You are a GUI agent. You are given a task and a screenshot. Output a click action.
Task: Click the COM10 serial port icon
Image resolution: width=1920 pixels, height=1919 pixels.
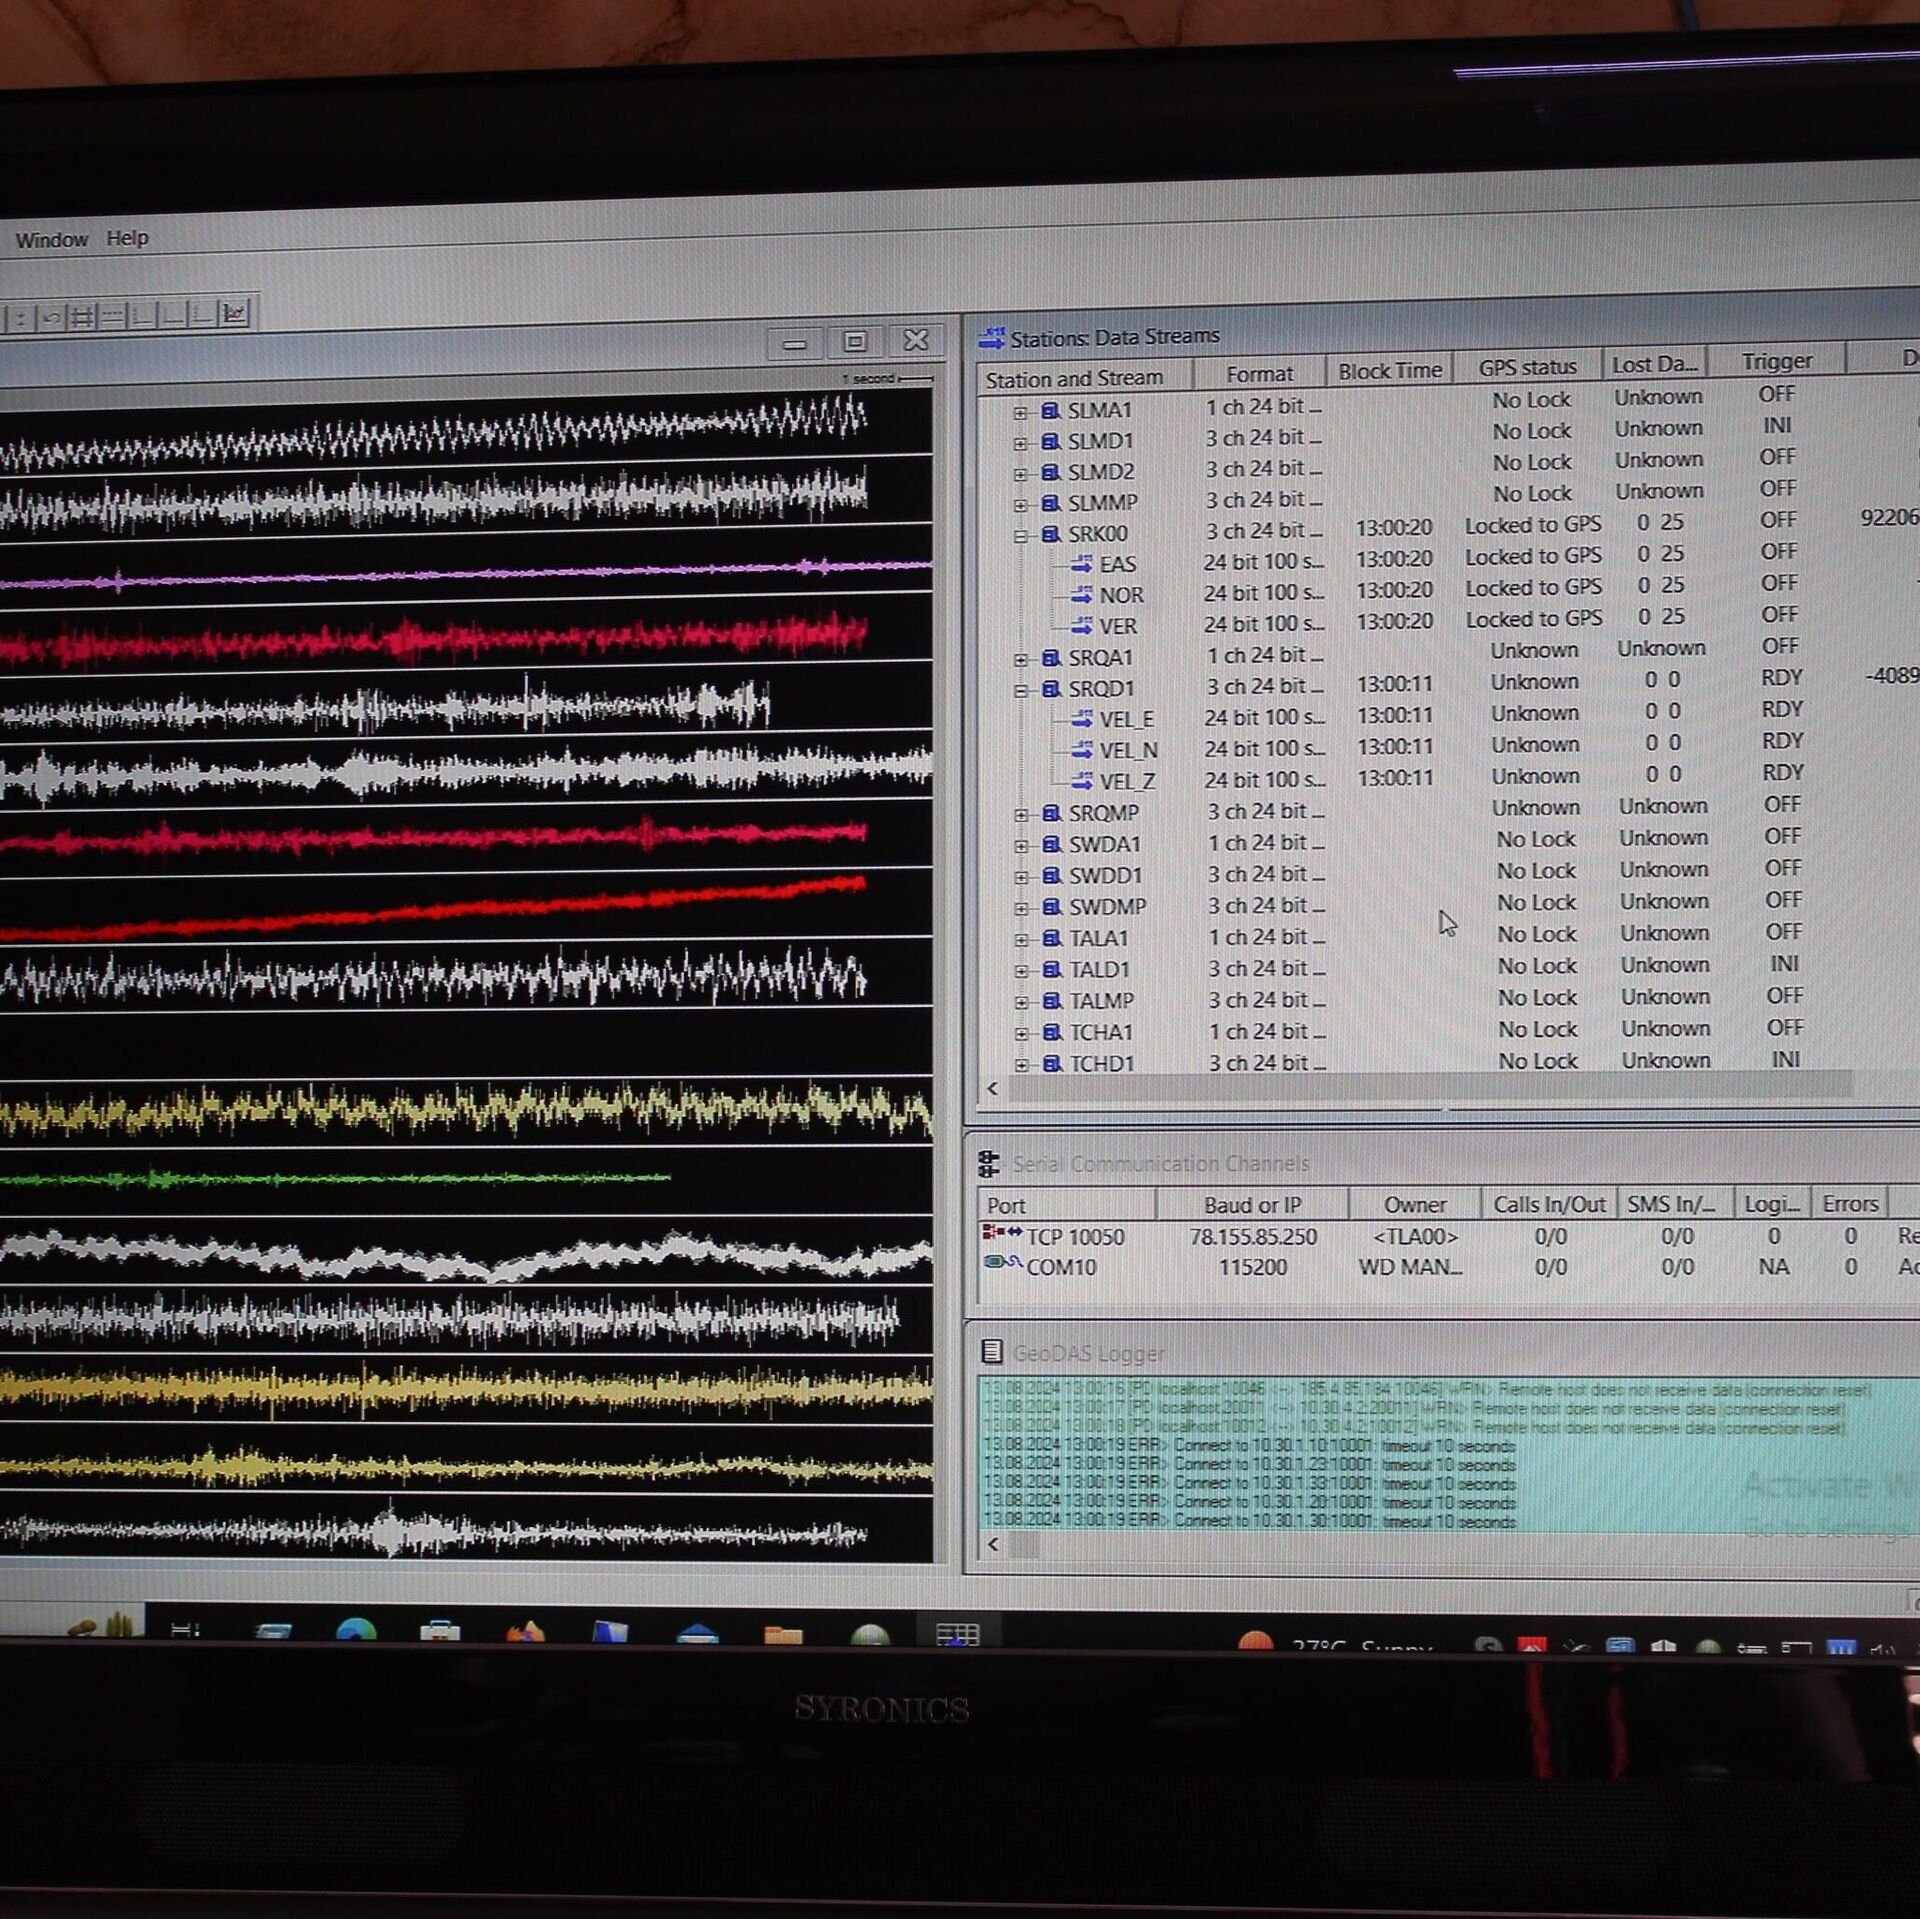tap(1001, 1263)
